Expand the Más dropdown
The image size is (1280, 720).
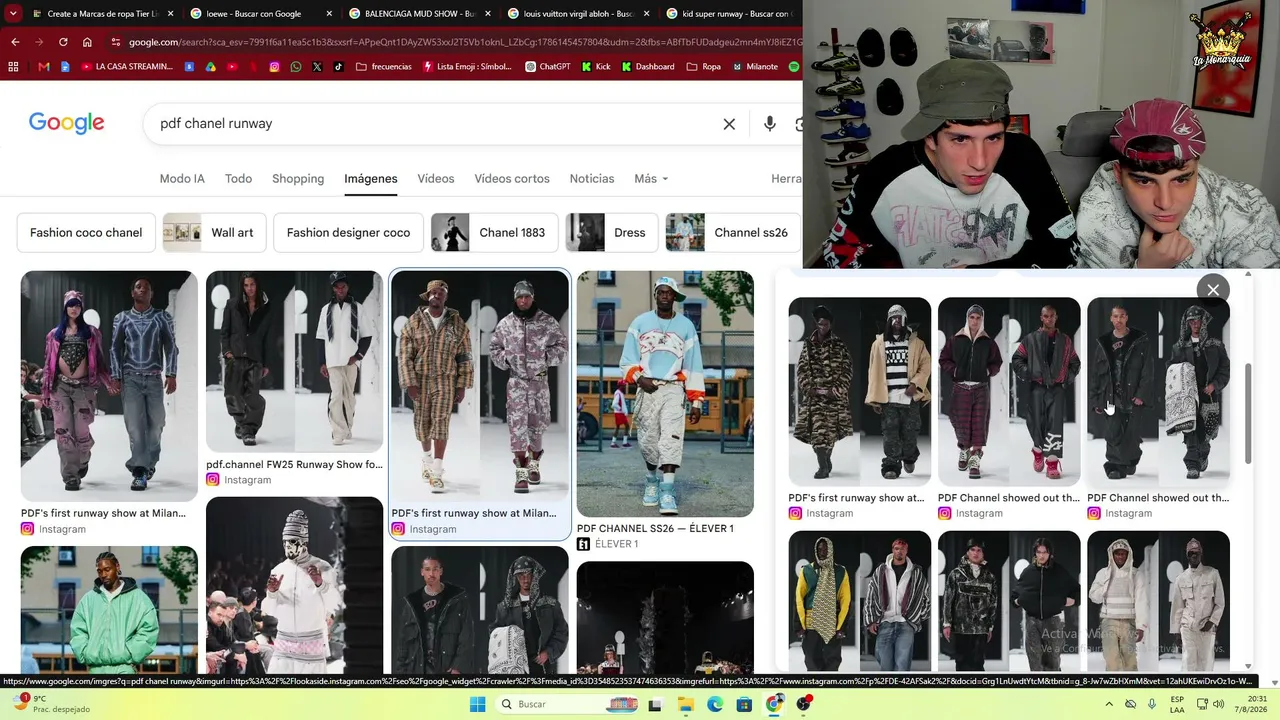tap(651, 178)
